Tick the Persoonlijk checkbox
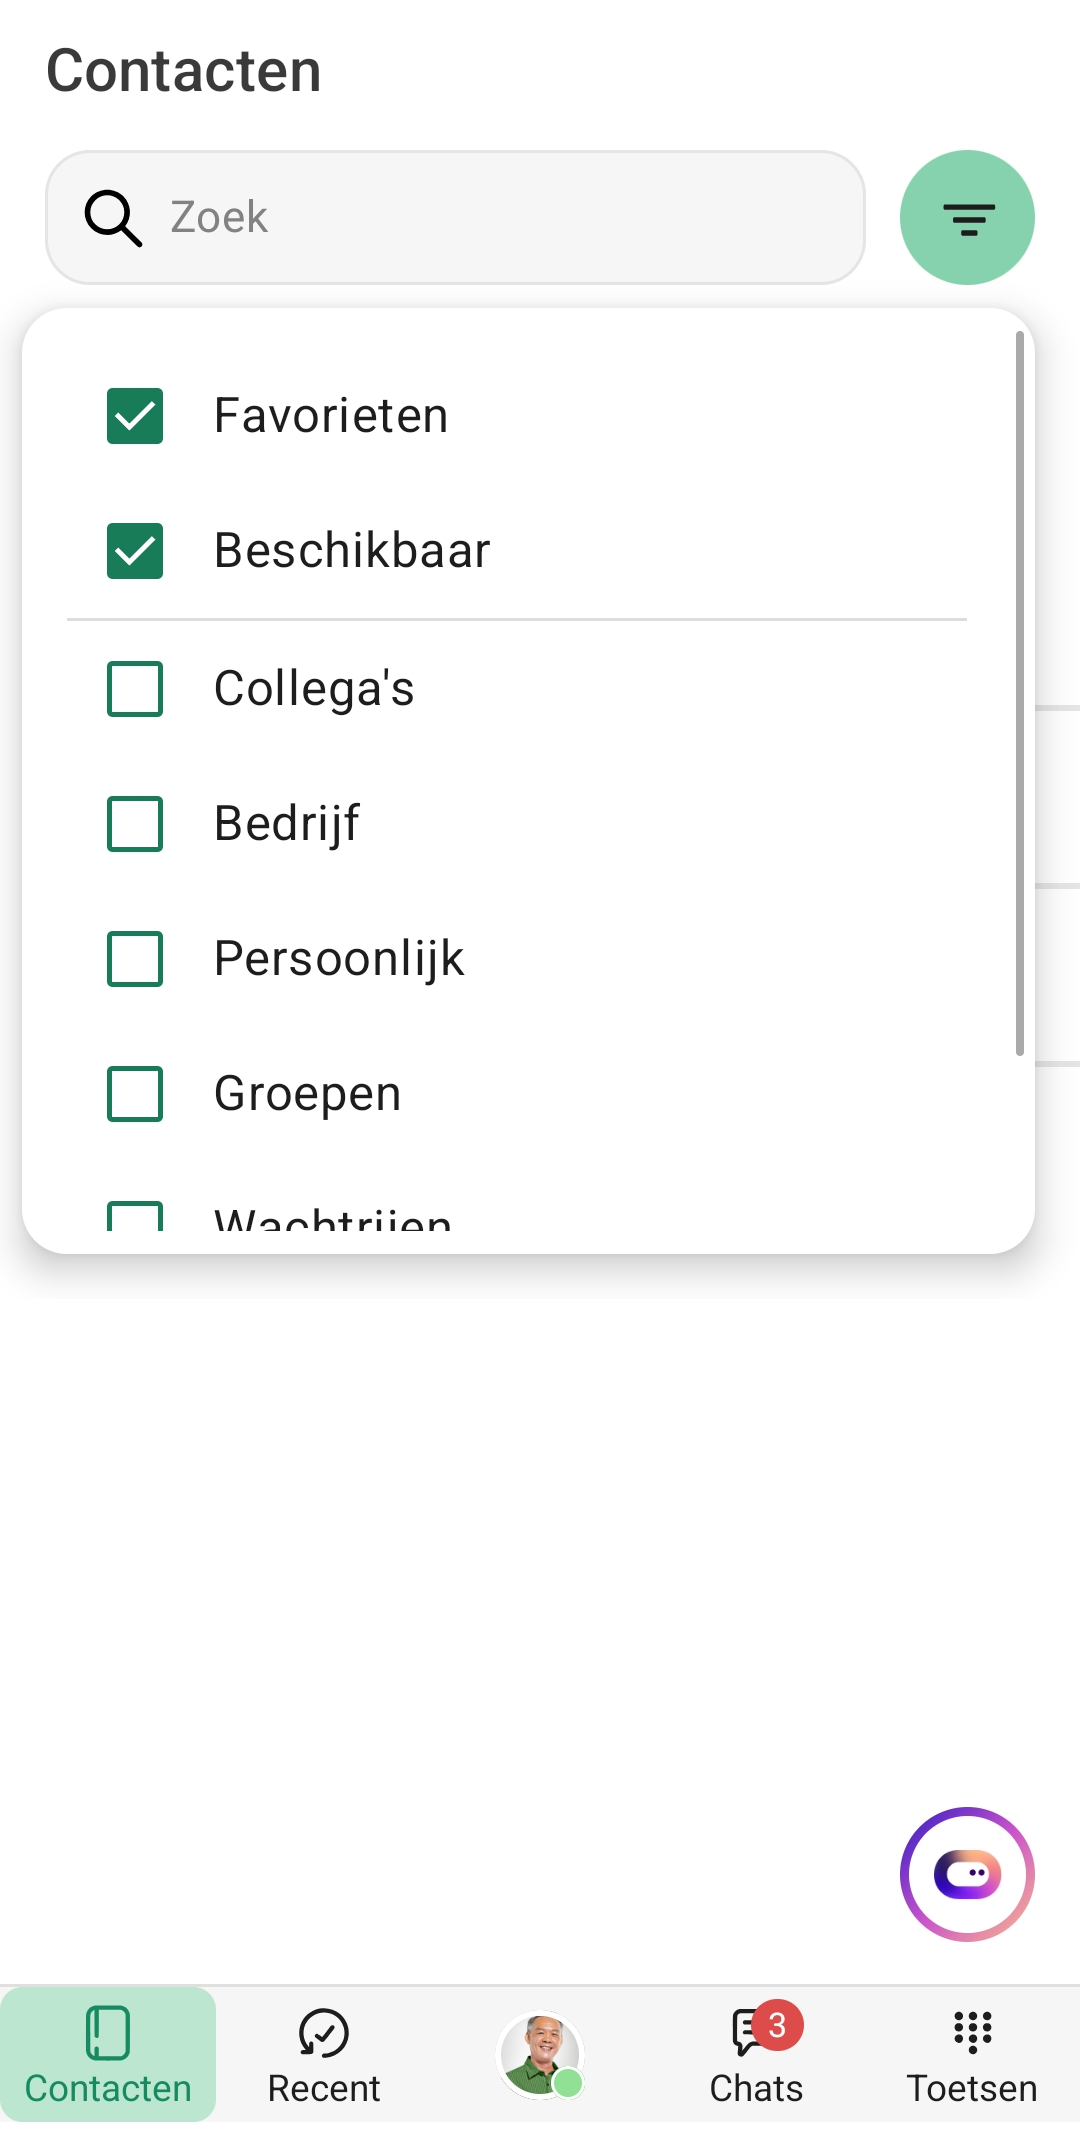The height and width of the screenshot is (2140, 1080). (x=135, y=959)
